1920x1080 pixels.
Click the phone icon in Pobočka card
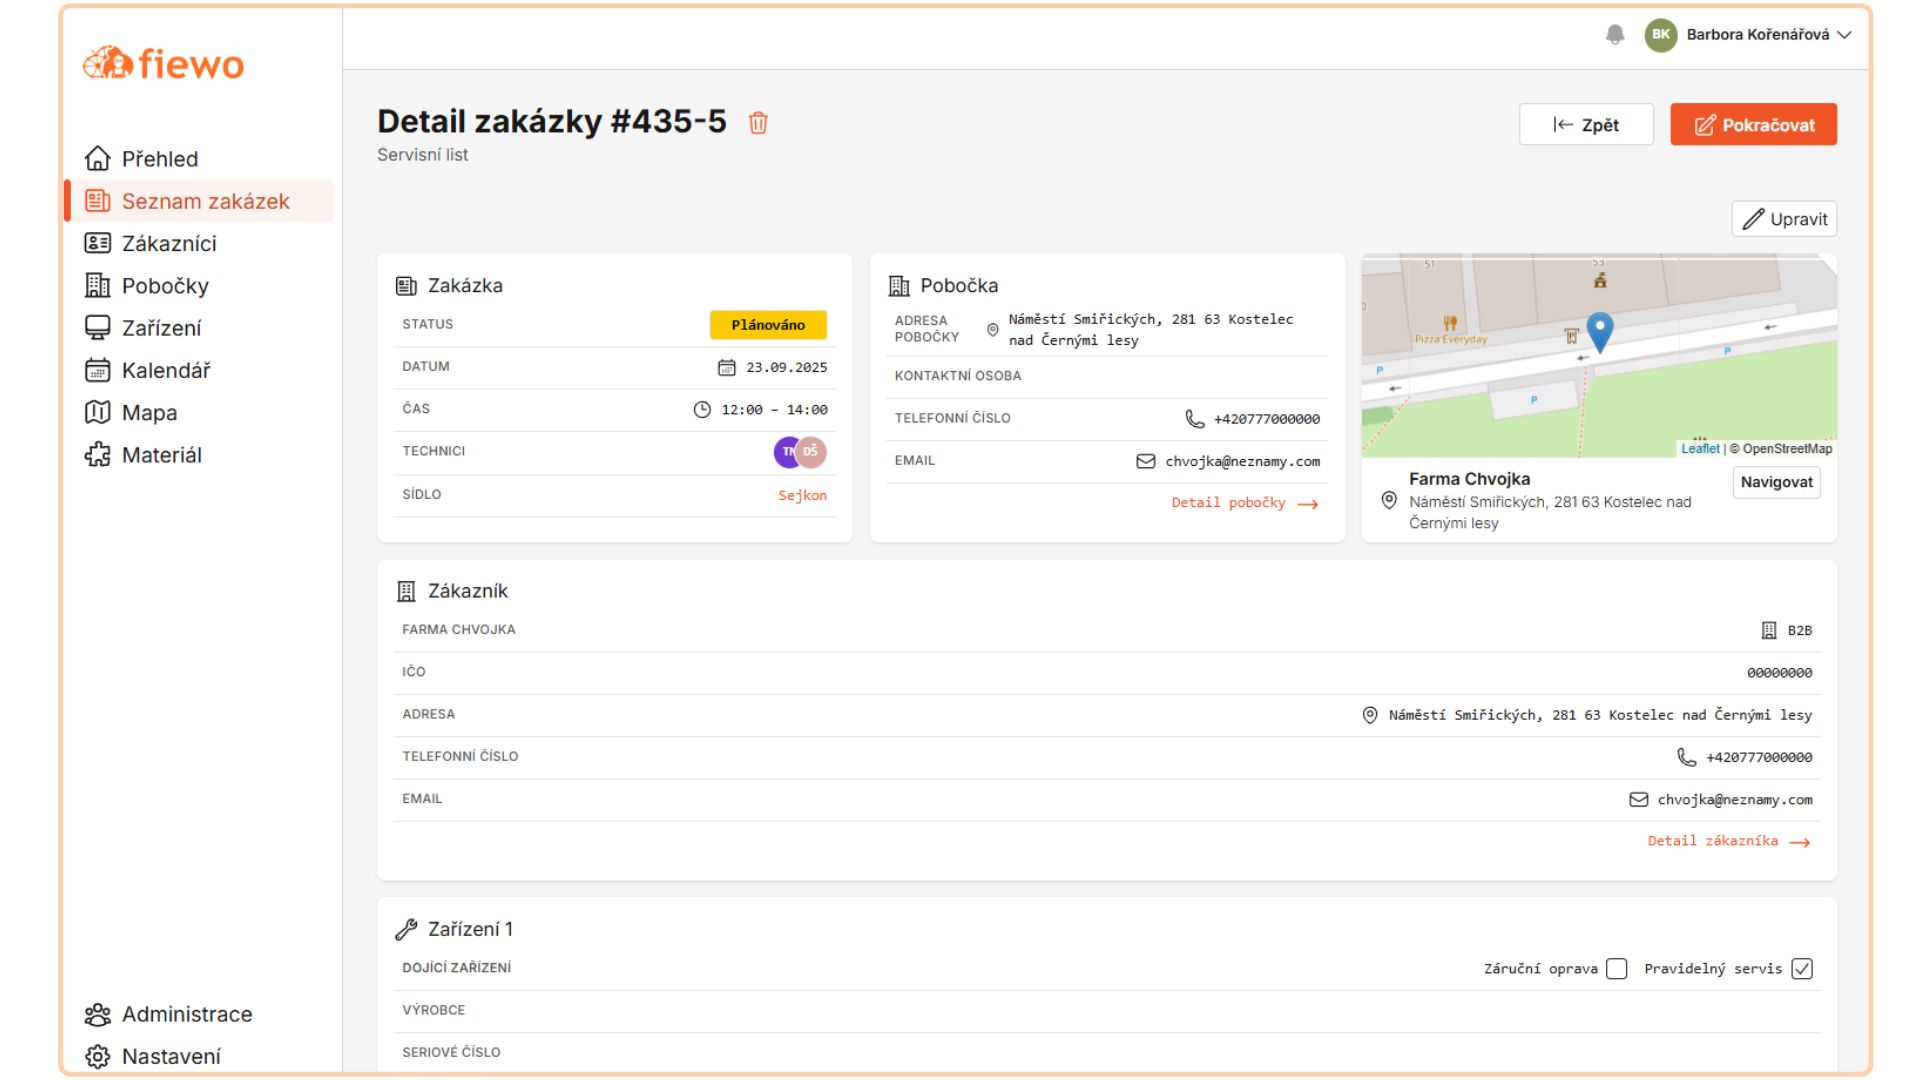(1194, 419)
